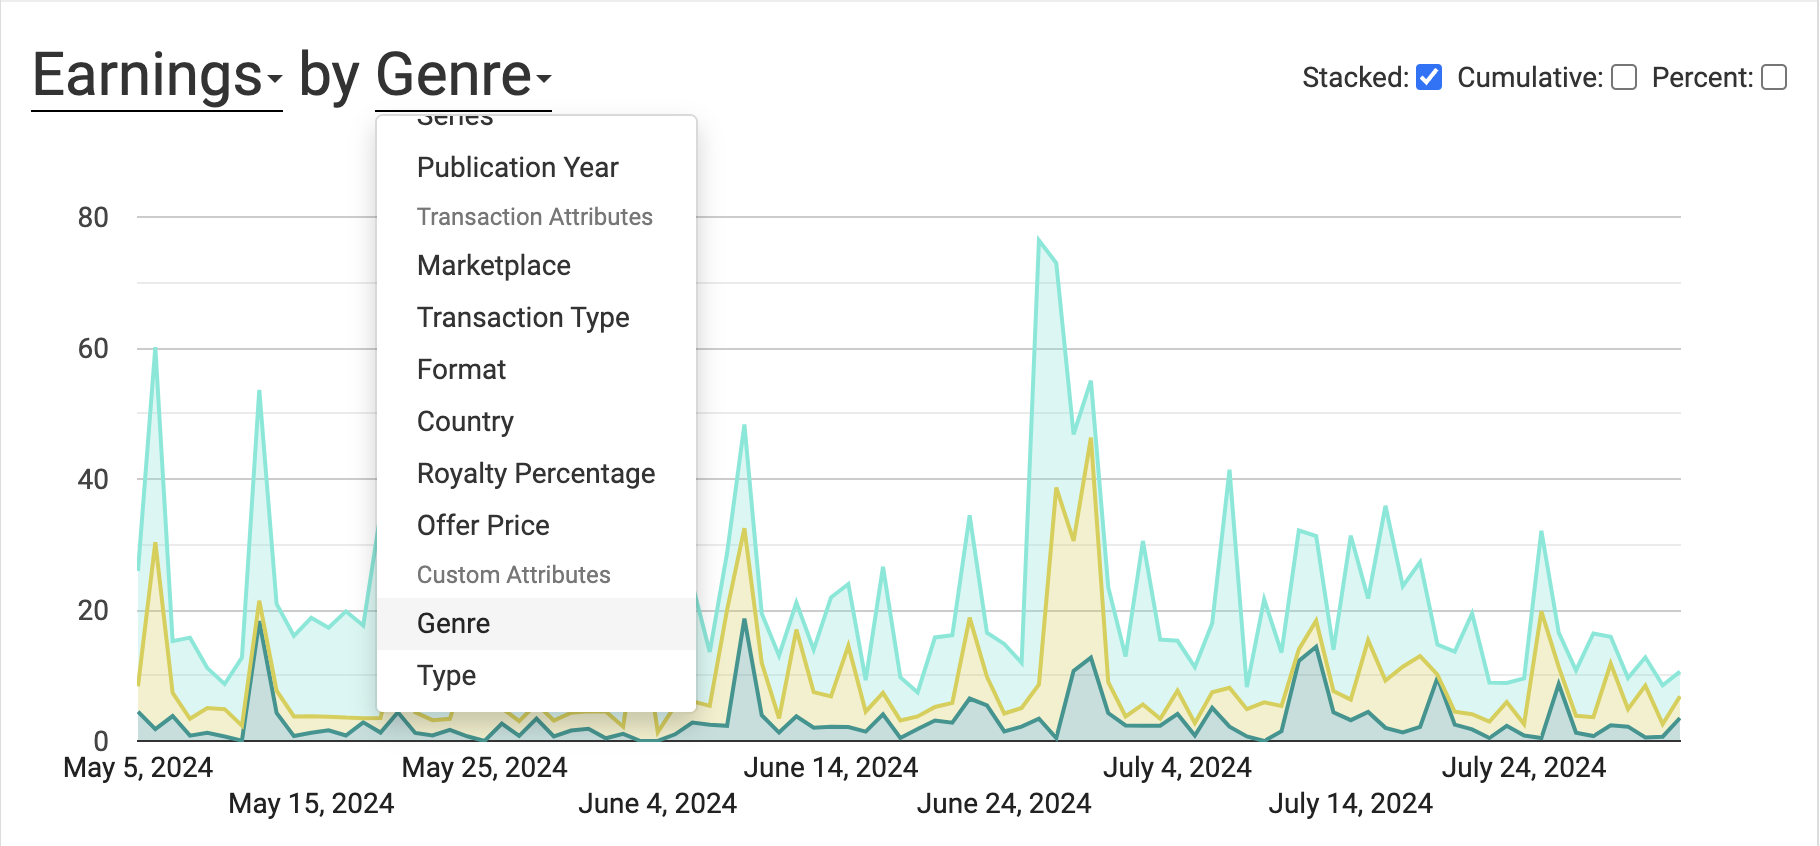Click the June 24, 2024 axis label
Viewport: 1820px width, 846px height.
(1004, 804)
